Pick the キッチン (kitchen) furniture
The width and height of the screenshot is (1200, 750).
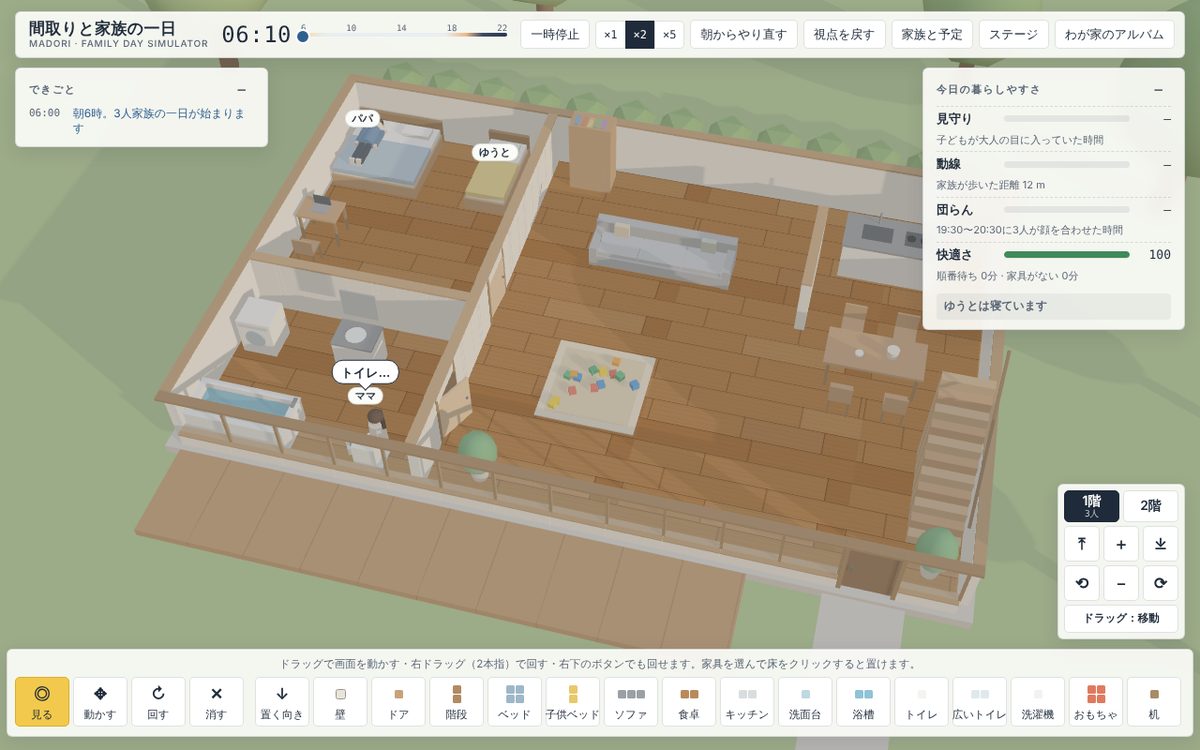(x=747, y=701)
